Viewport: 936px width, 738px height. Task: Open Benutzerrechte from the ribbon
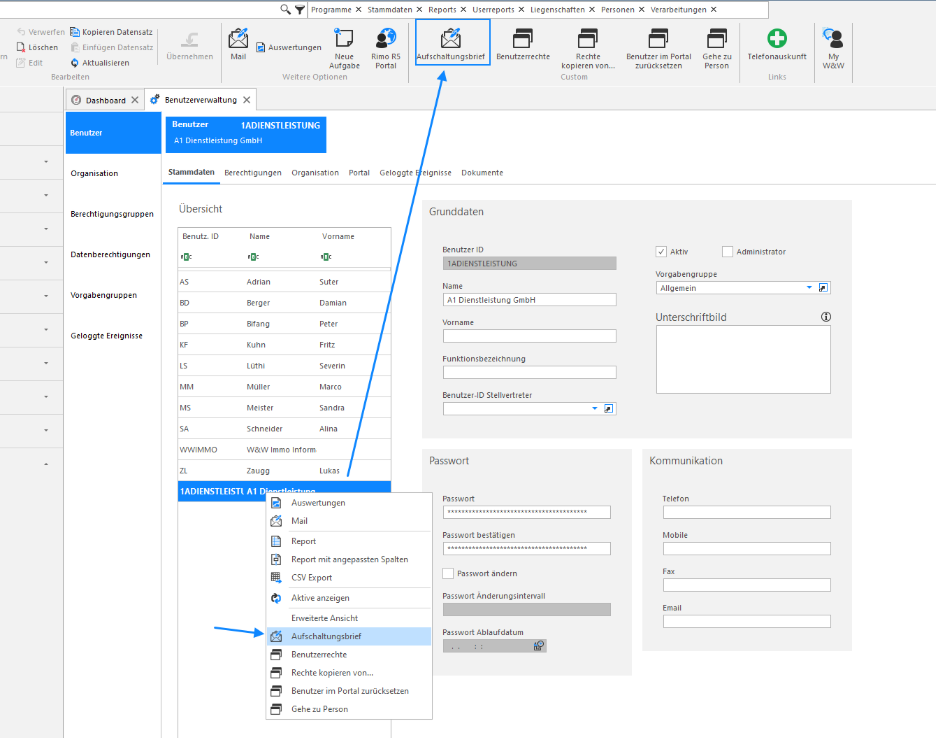523,44
